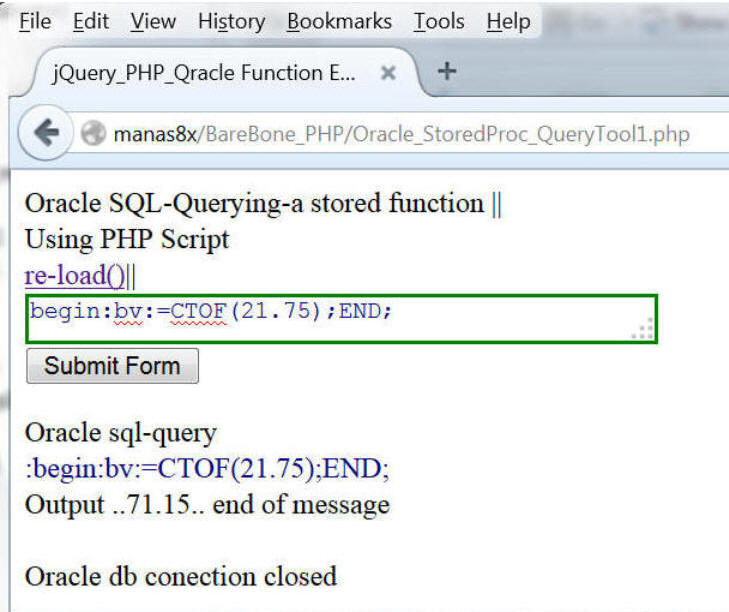
Task: Open the File menu
Action: point(35,21)
